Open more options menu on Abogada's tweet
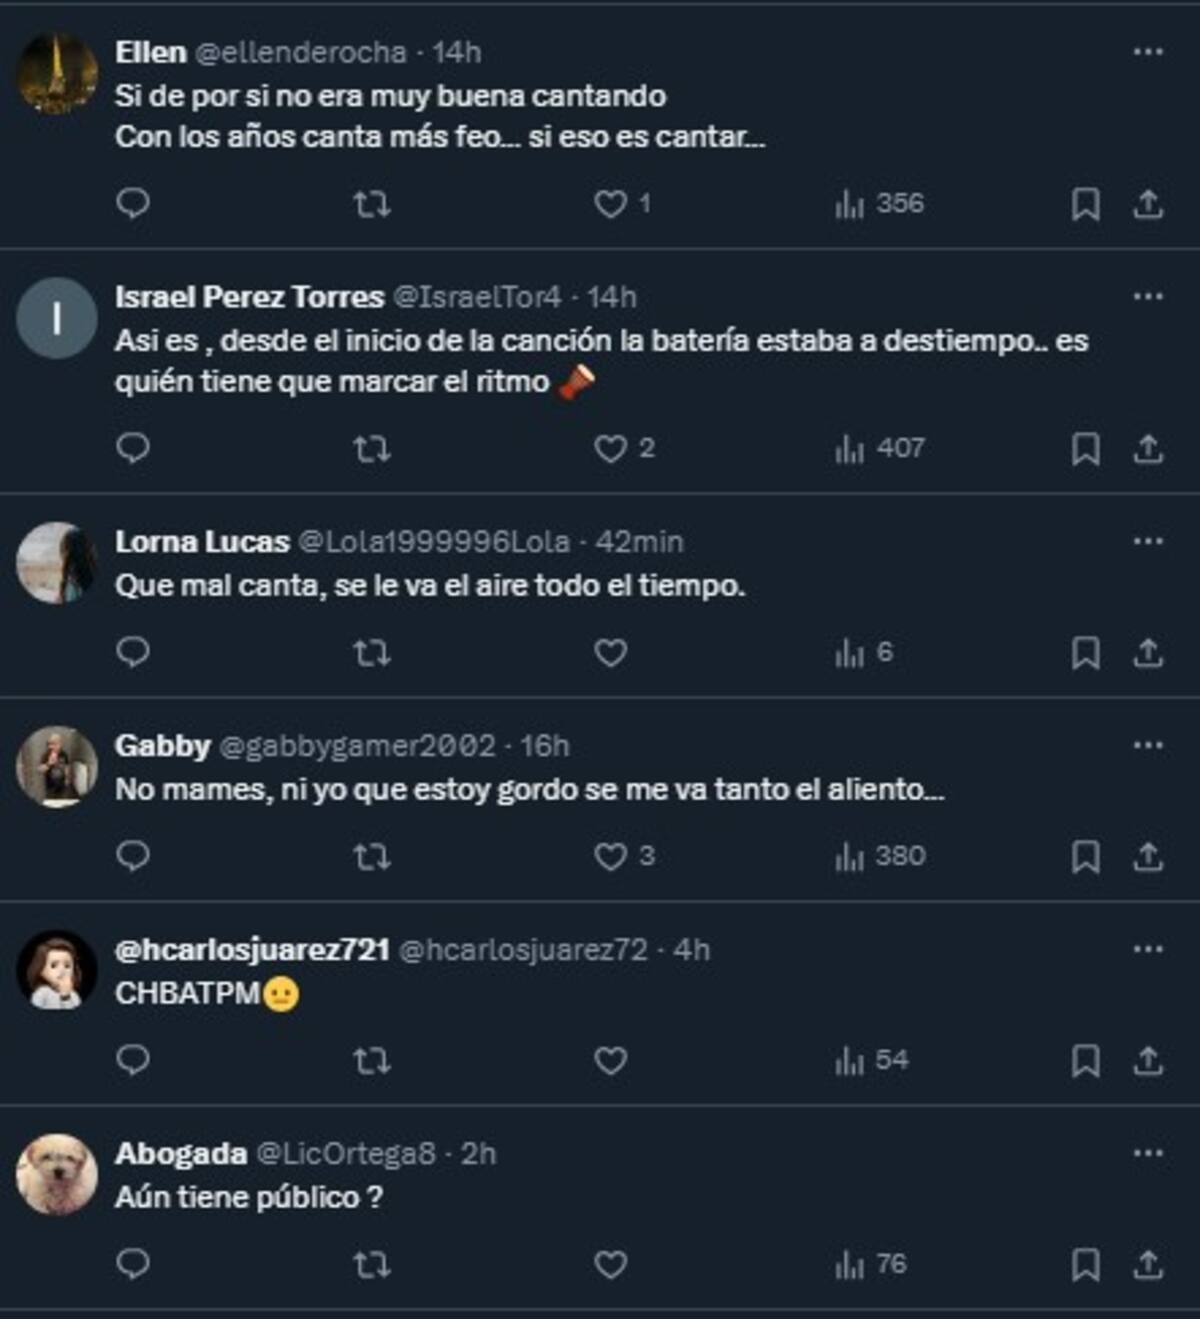The image size is (1200, 1319). (x=1147, y=1153)
